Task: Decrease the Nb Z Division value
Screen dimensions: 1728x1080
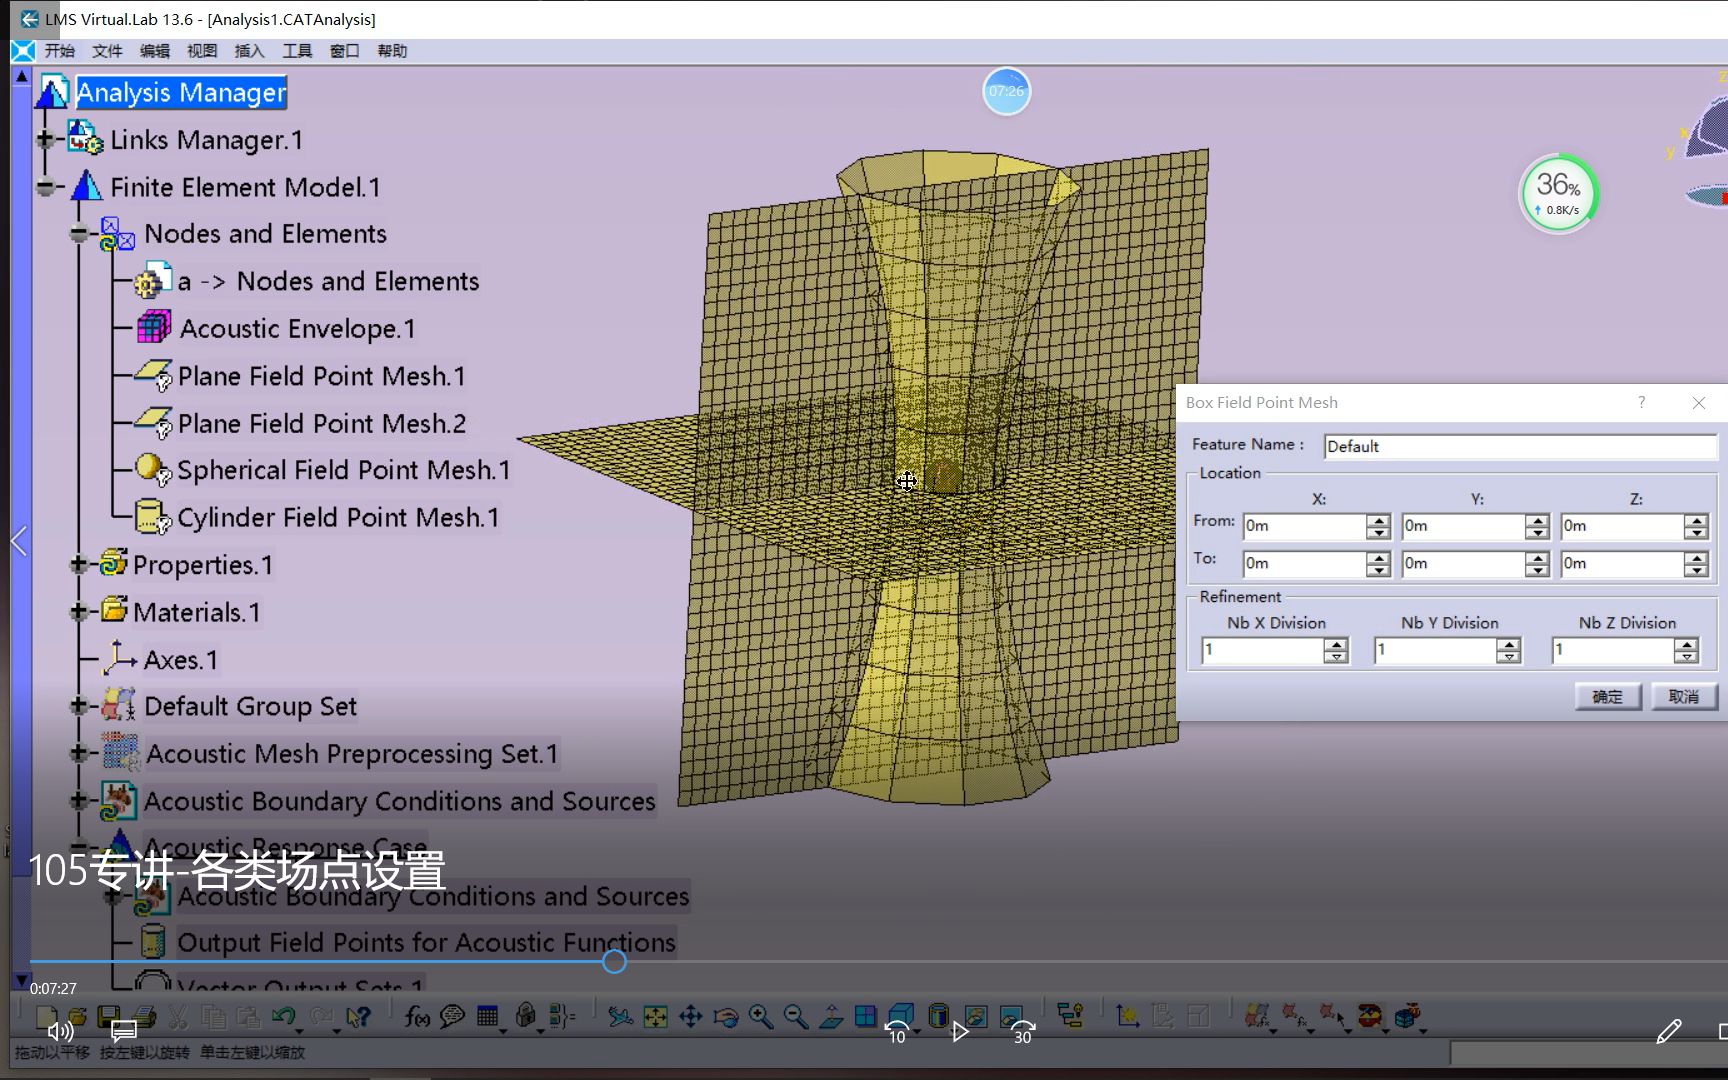Action: click(1686, 657)
